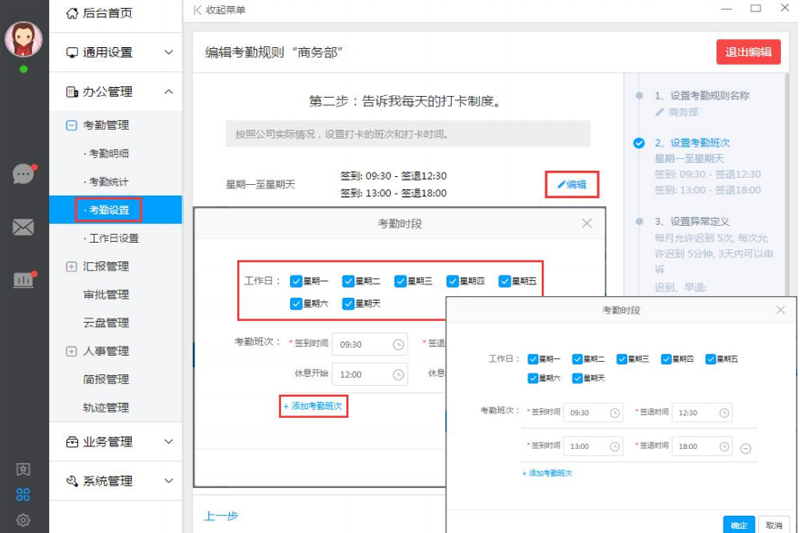Remove second shift with minus circle icon
The width and height of the screenshot is (800, 533).
[x=745, y=448]
